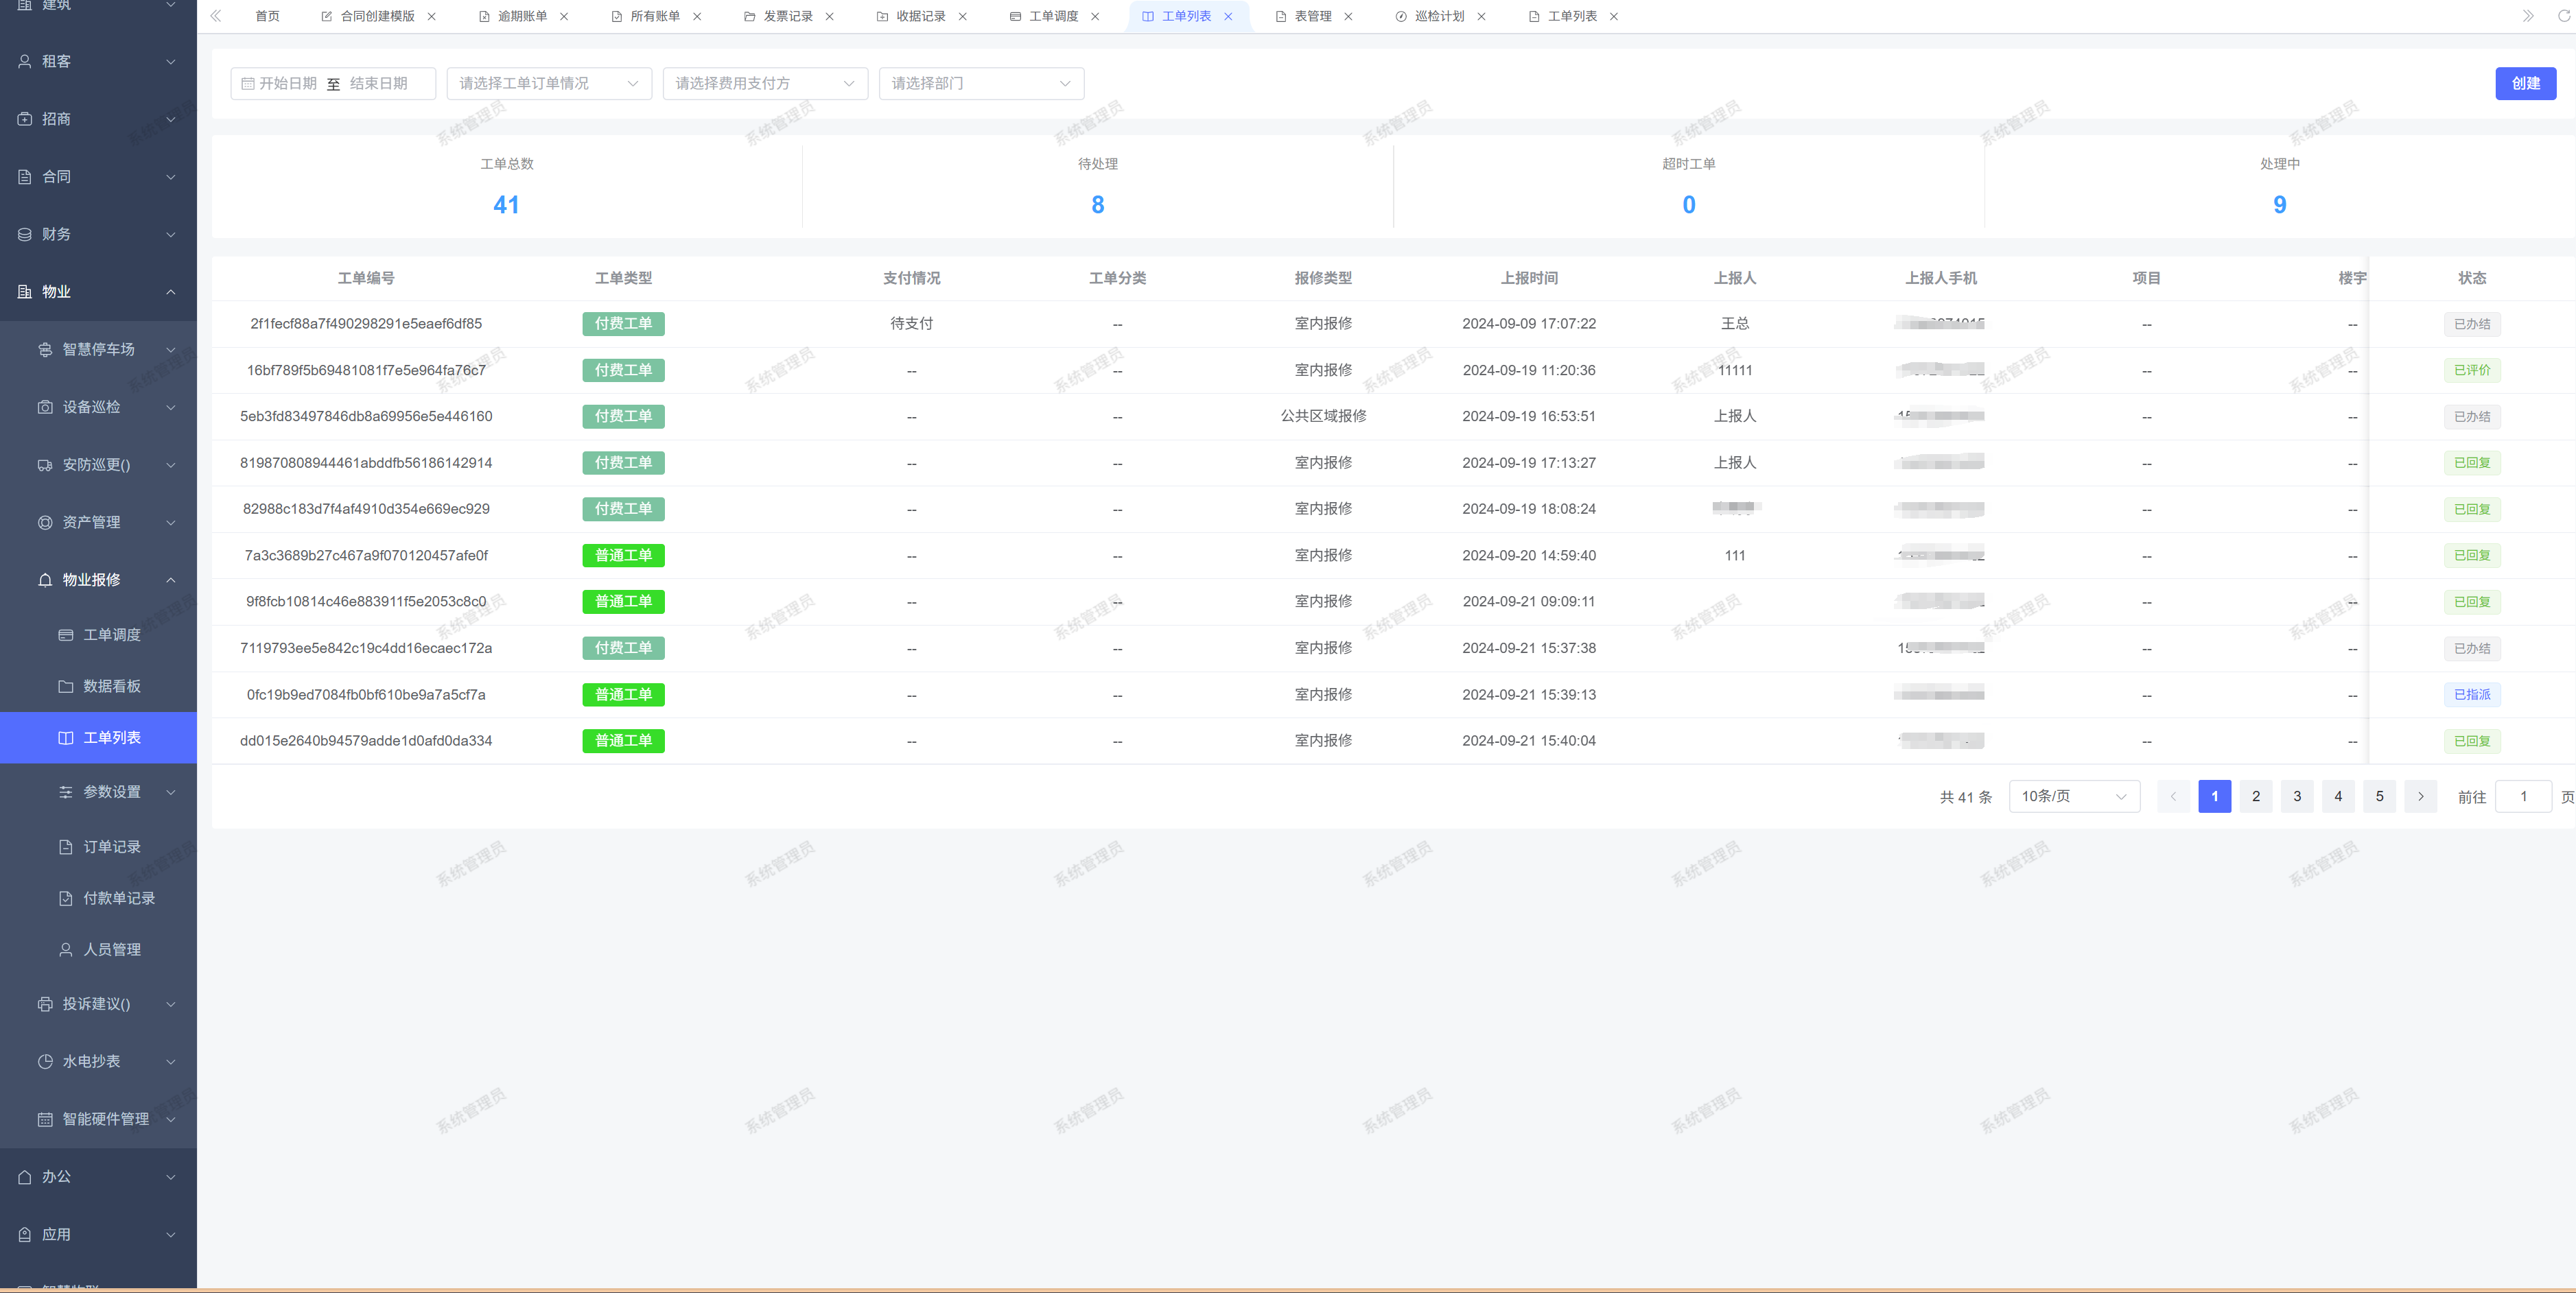Close the 巡检计划 tab
The height and width of the screenshot is (1293, 2576).
coord(1481,17)
